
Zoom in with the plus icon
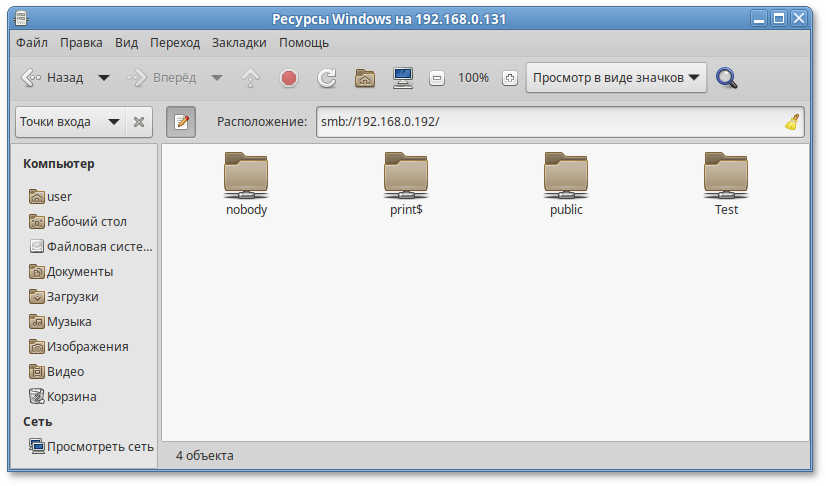[x=509, y=78]
